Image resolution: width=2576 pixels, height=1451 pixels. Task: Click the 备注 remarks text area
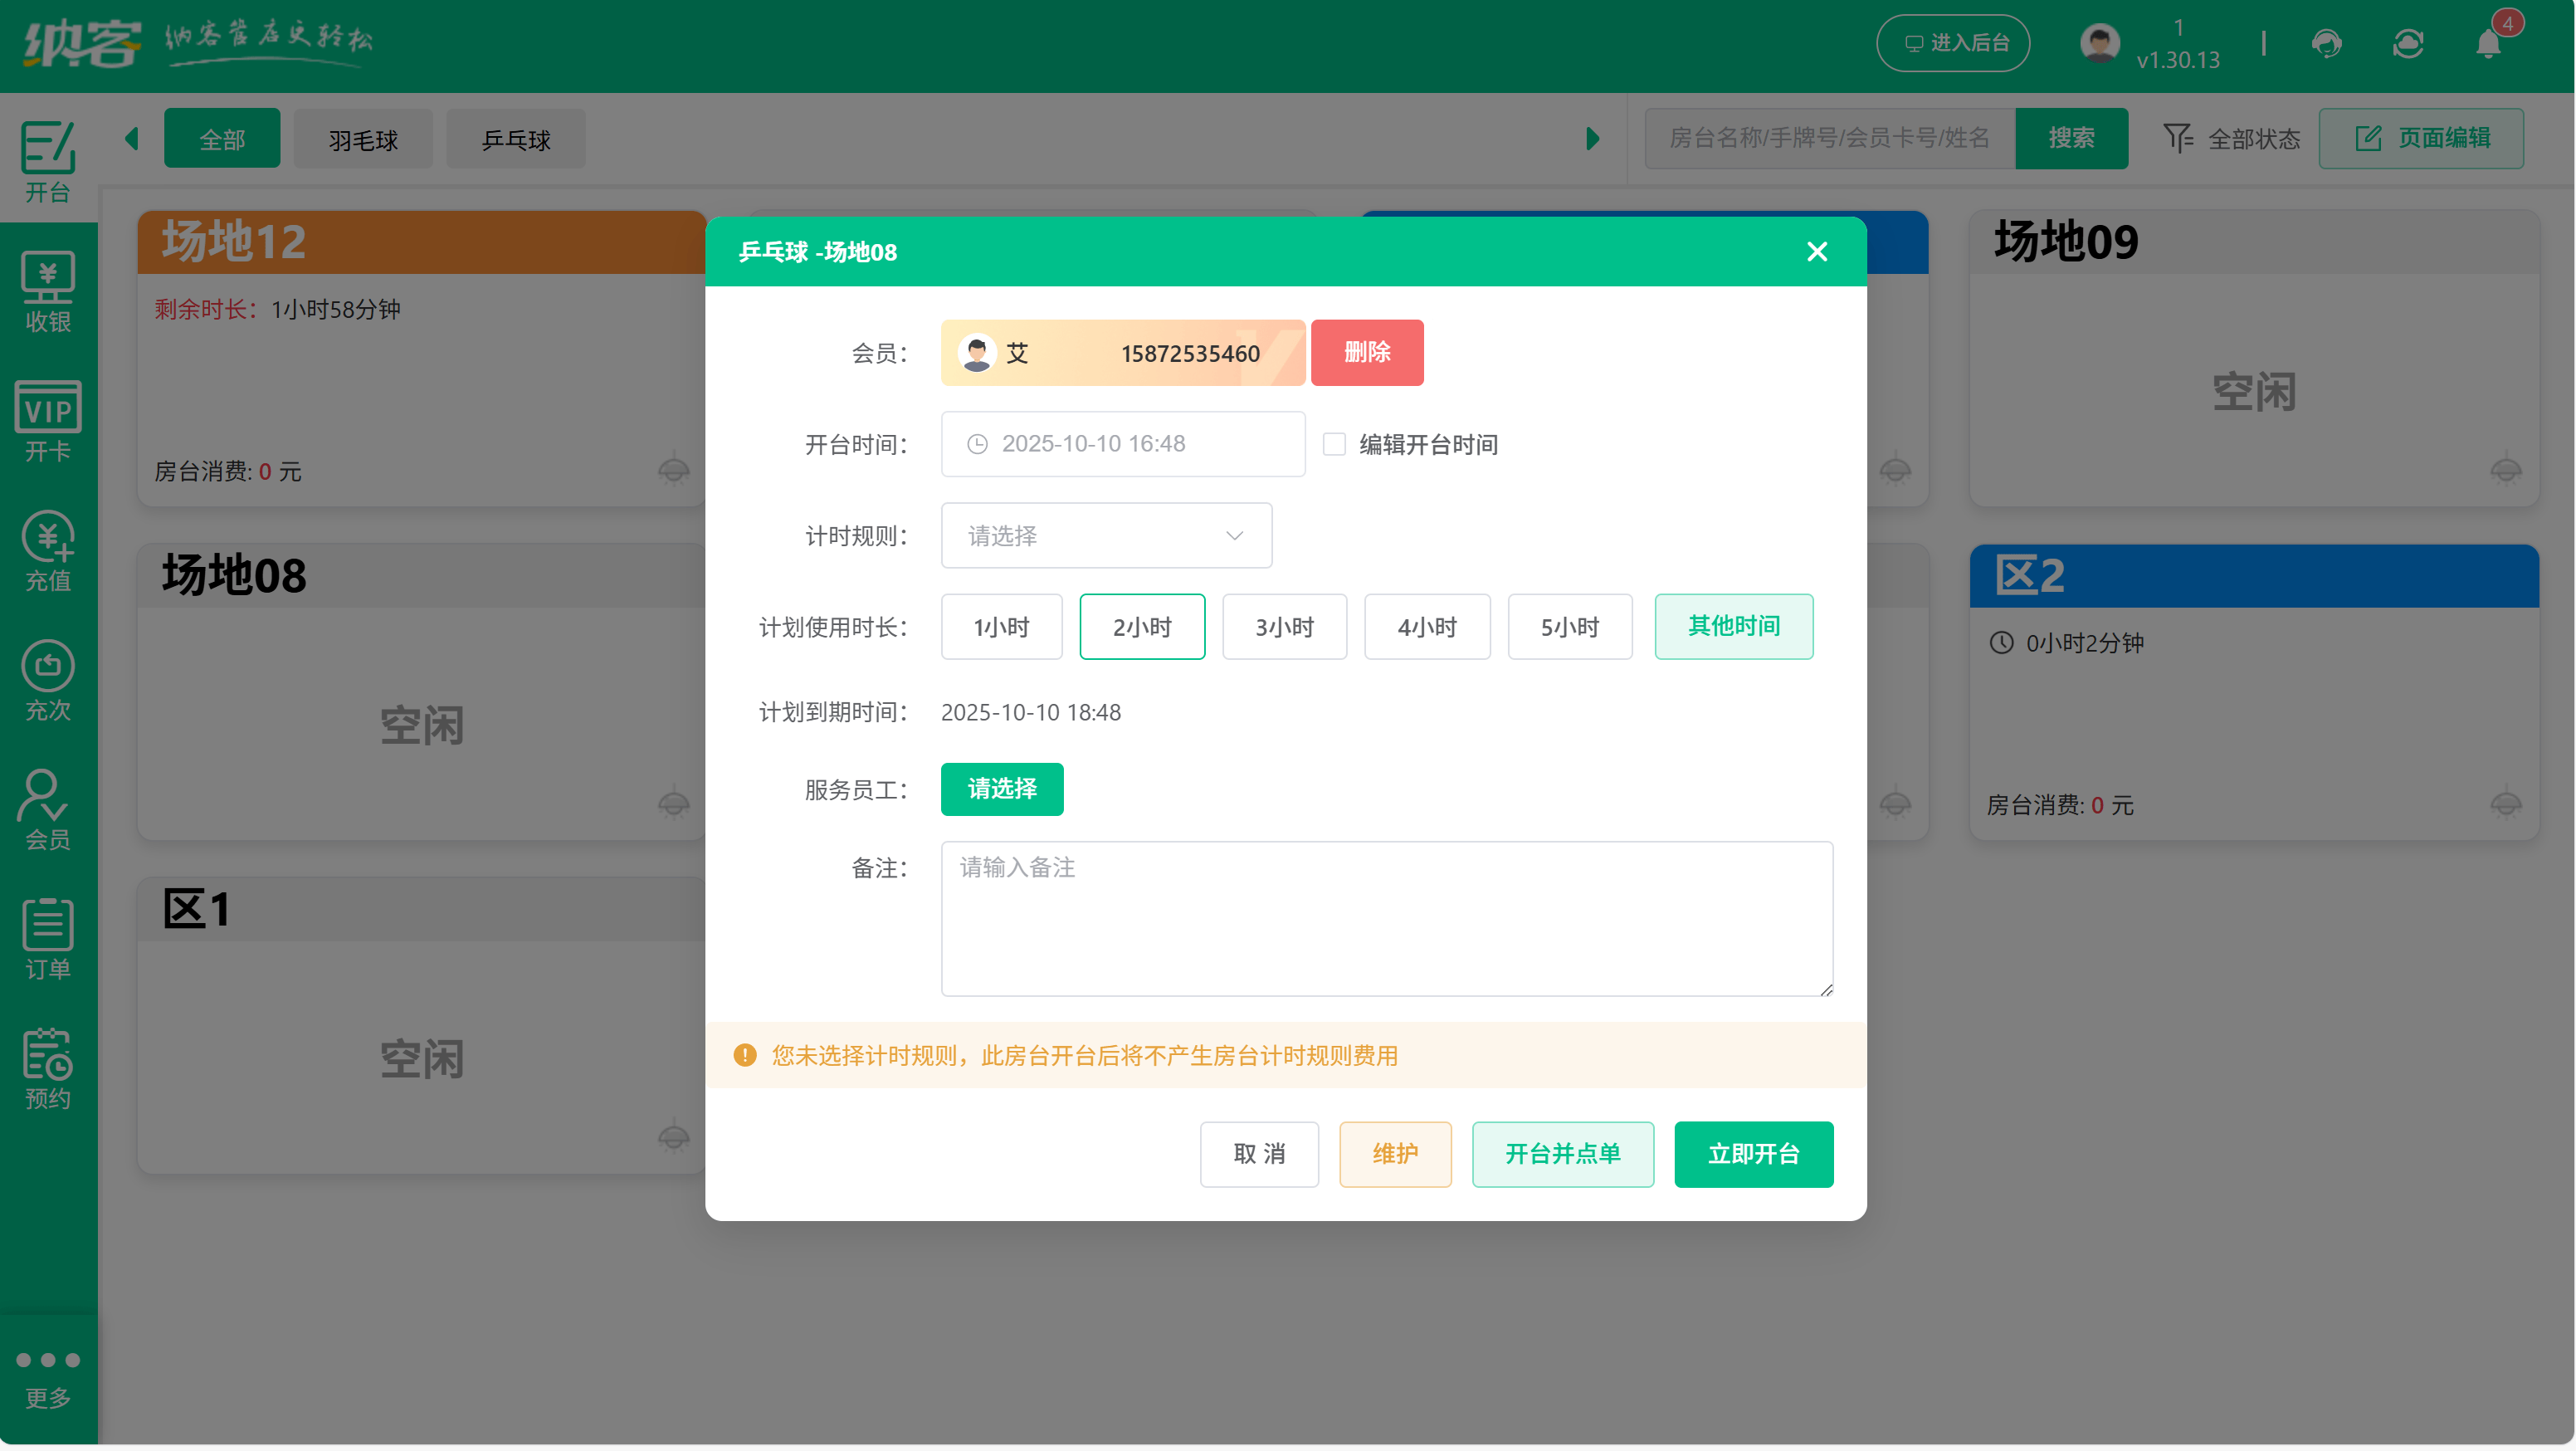(1386, 918)
